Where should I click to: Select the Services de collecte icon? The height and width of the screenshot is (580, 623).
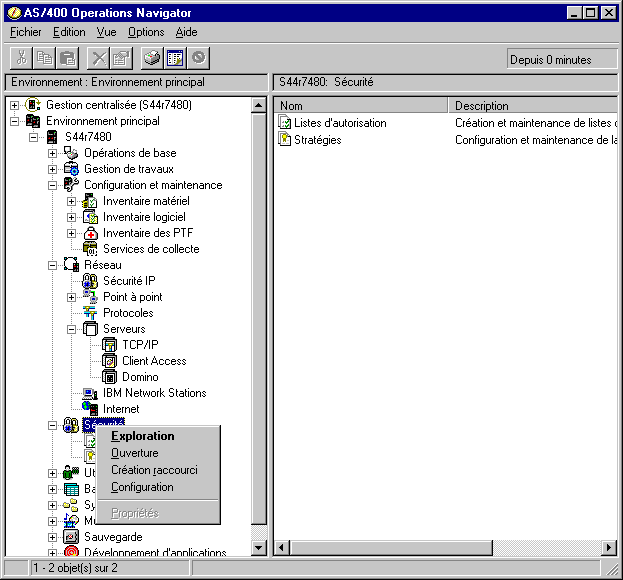click(x=90, y=249)
